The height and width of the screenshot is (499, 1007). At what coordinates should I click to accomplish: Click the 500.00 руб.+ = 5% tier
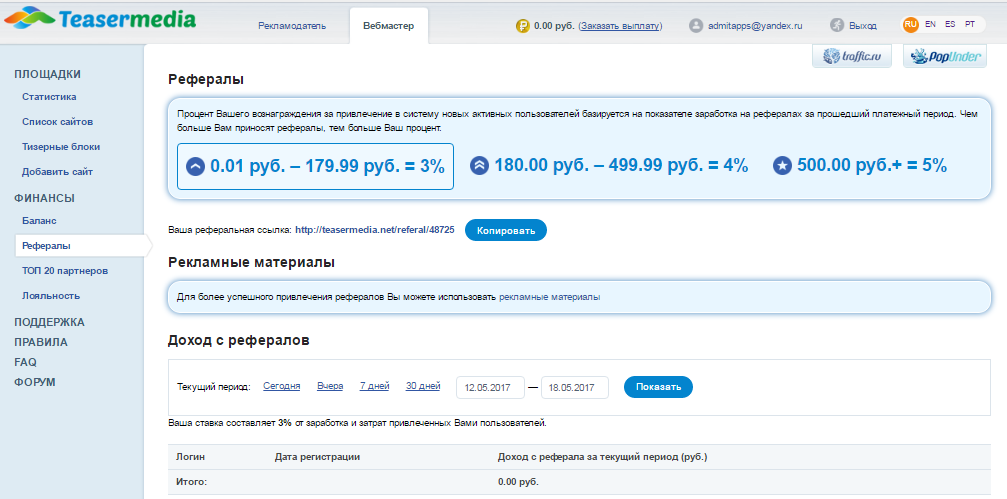(860, 166)
